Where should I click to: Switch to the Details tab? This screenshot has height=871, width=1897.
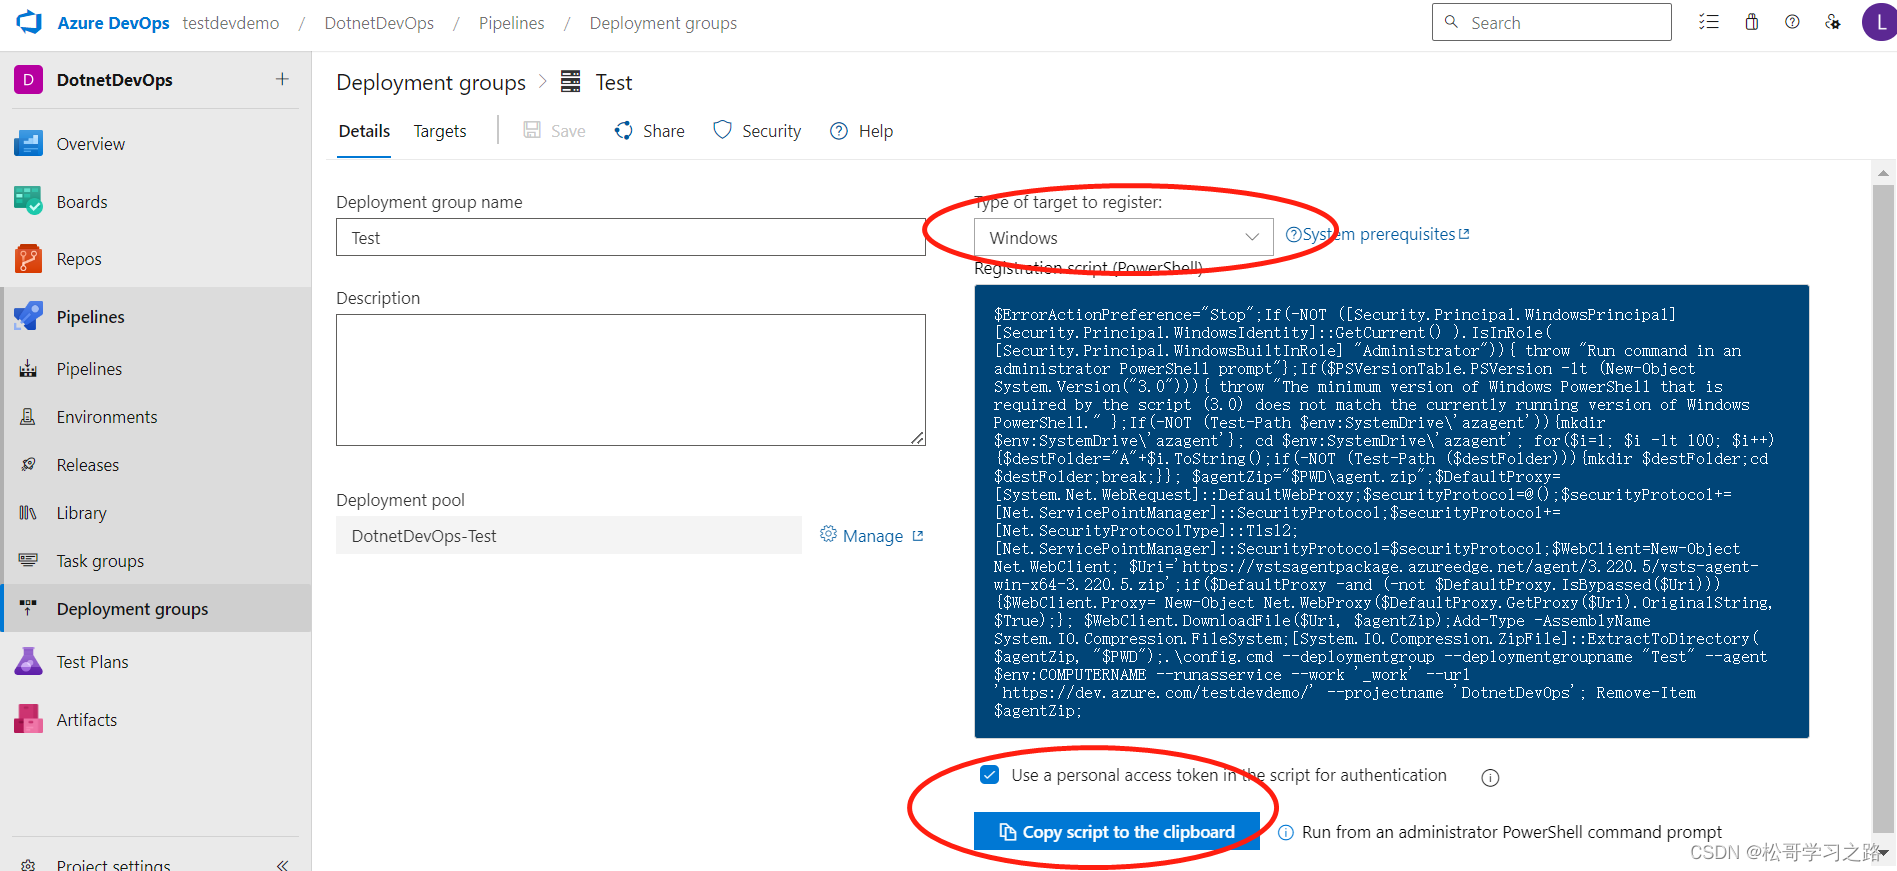[364, 131]
